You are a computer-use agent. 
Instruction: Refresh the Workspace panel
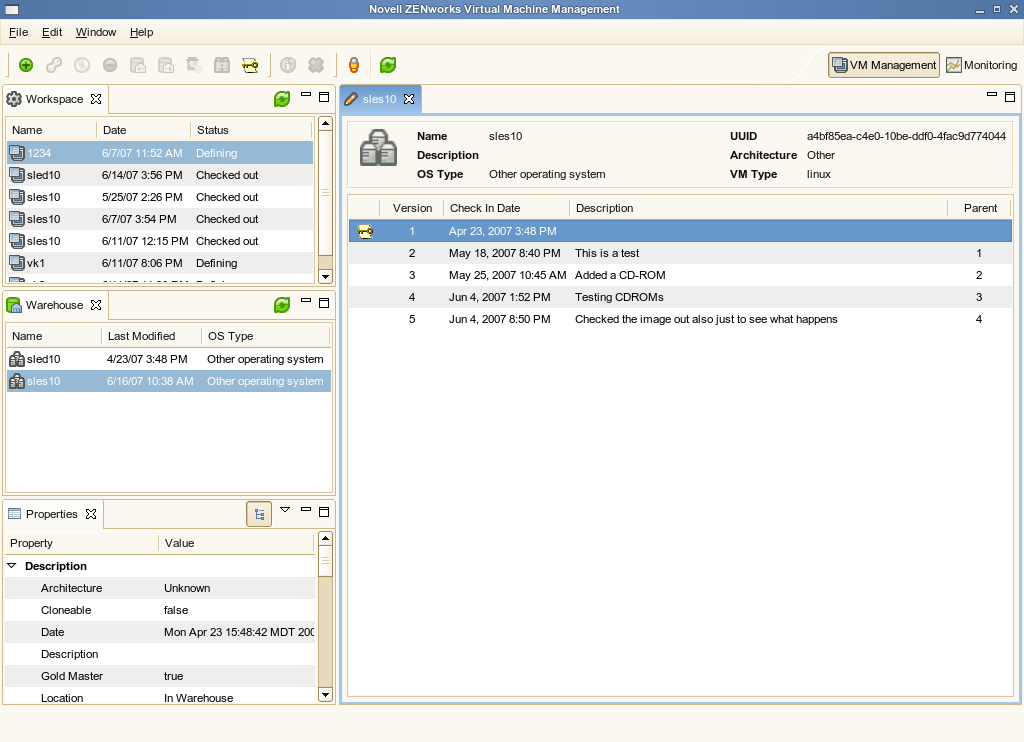282,99
